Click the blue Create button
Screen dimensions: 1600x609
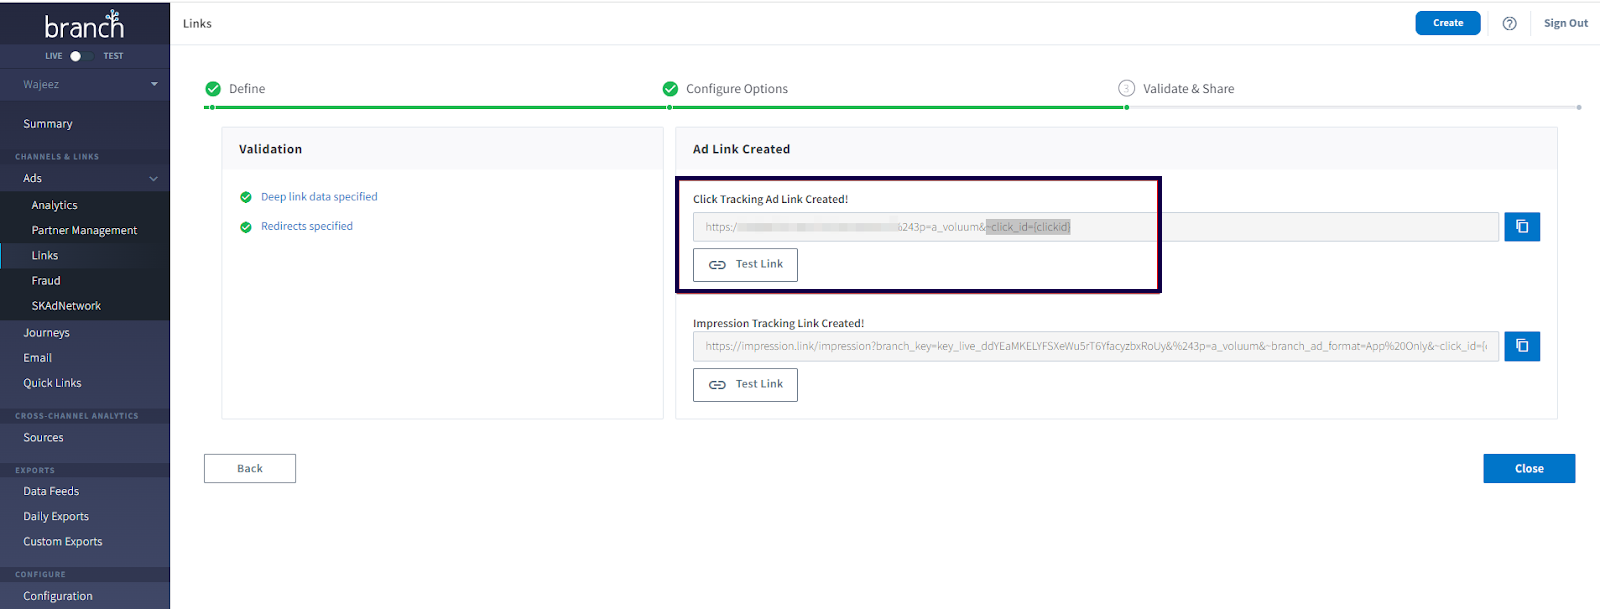pyautogui.click(x=1447, y=23)
